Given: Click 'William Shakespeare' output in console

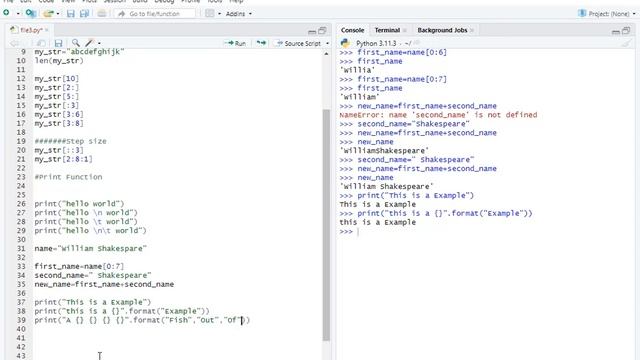Looking at the screenshot, I should [386, 187].
